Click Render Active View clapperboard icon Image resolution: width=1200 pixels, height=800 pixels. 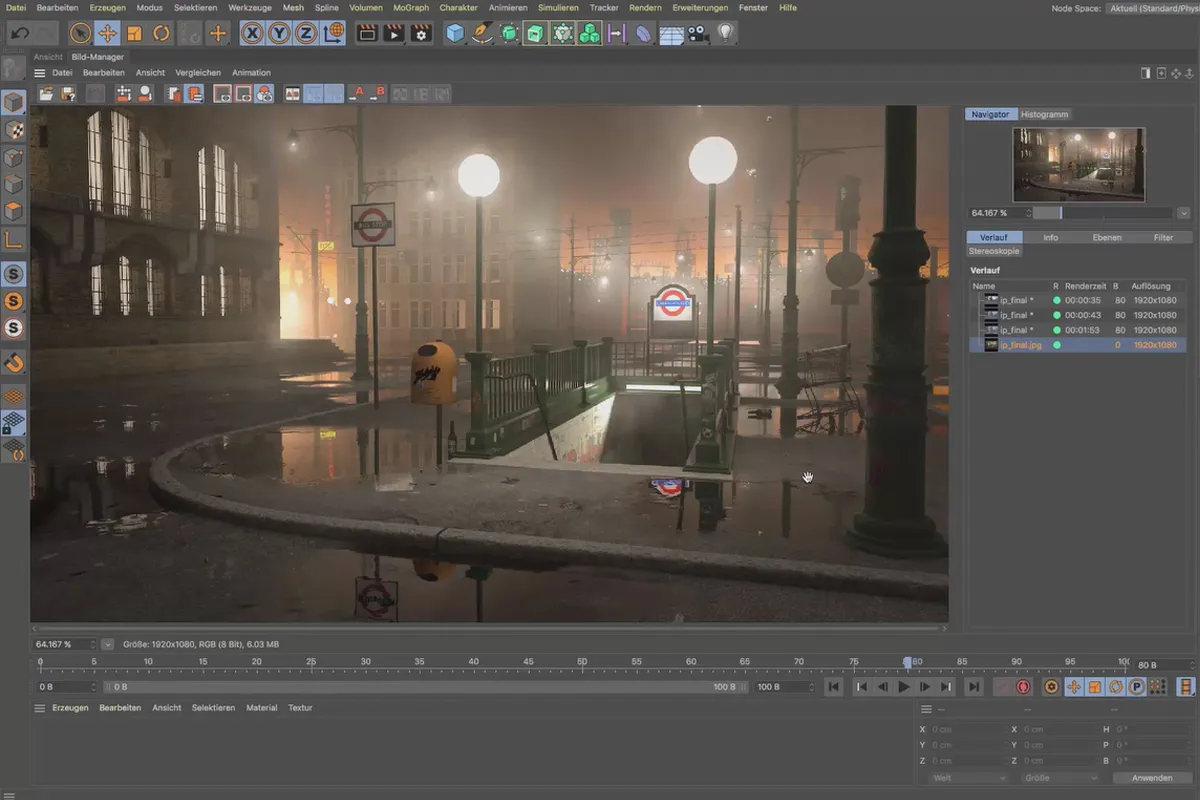pyautogui.click(x=367, y=33)
